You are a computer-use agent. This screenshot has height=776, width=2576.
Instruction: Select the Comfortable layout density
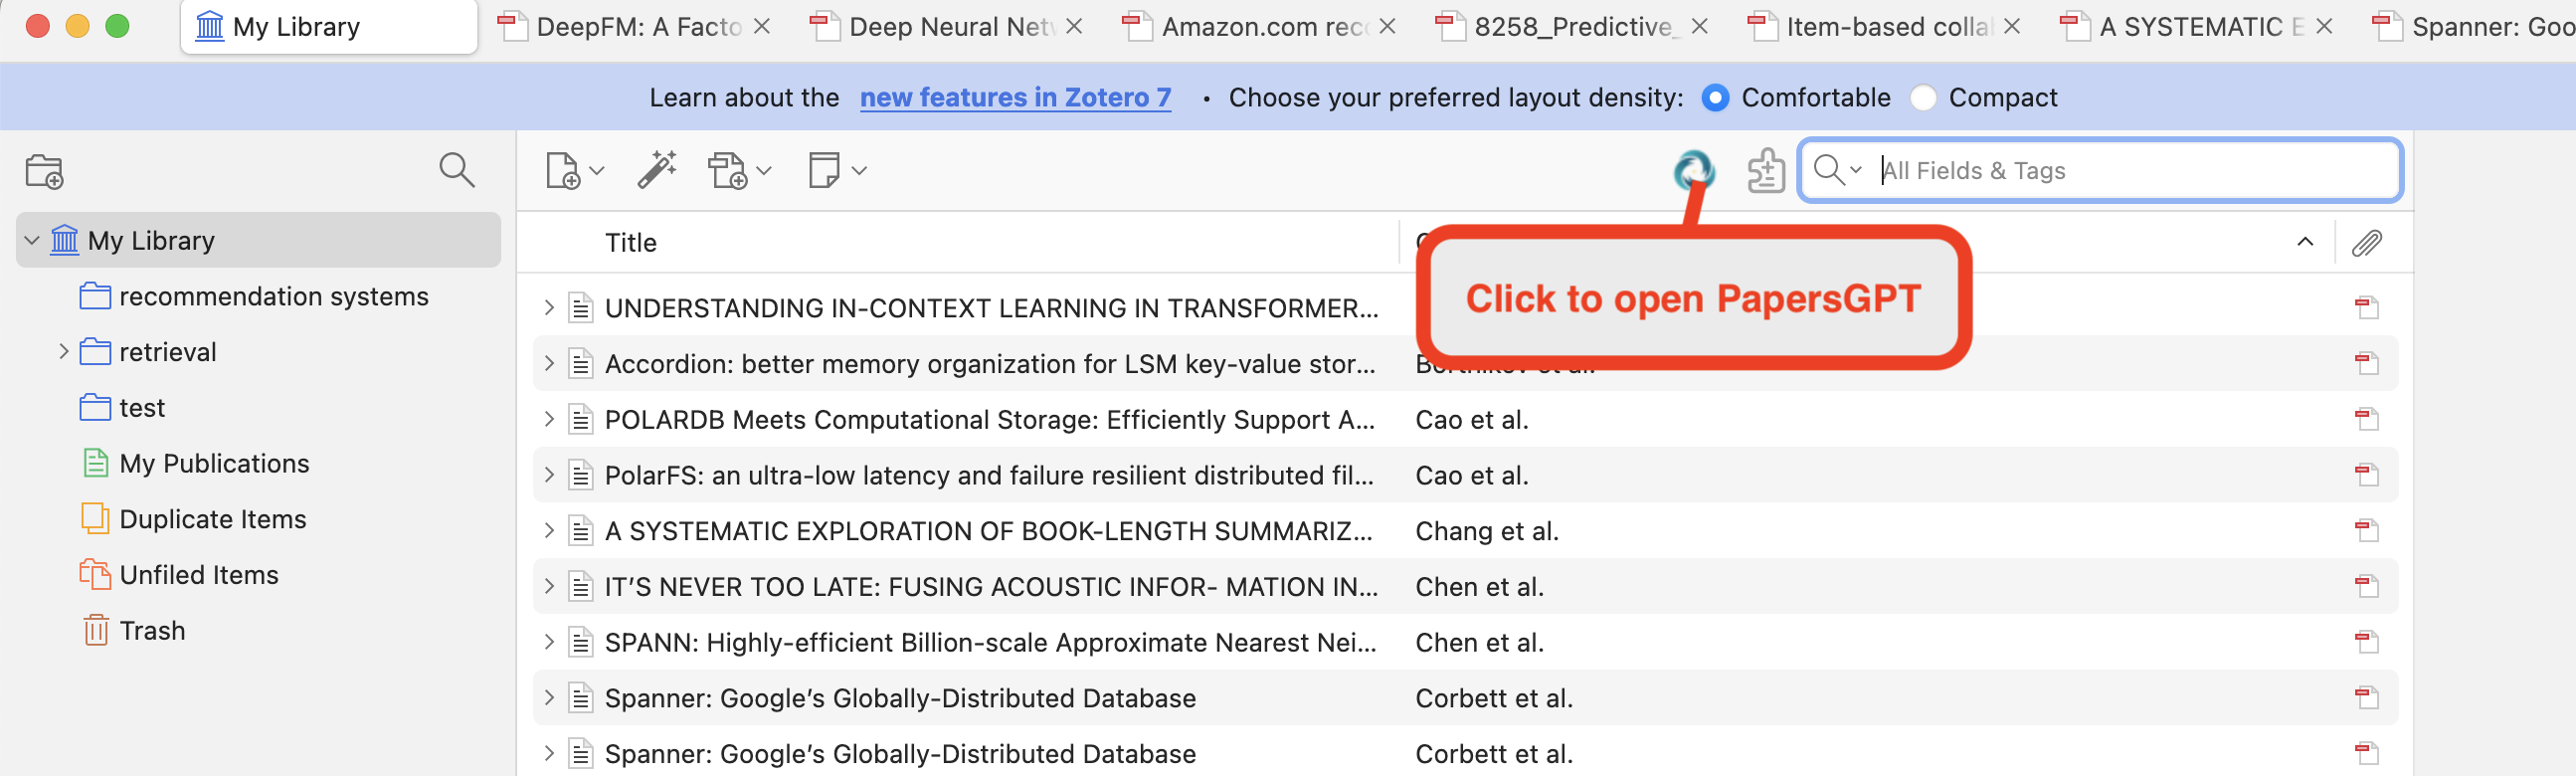[1715, 98]
